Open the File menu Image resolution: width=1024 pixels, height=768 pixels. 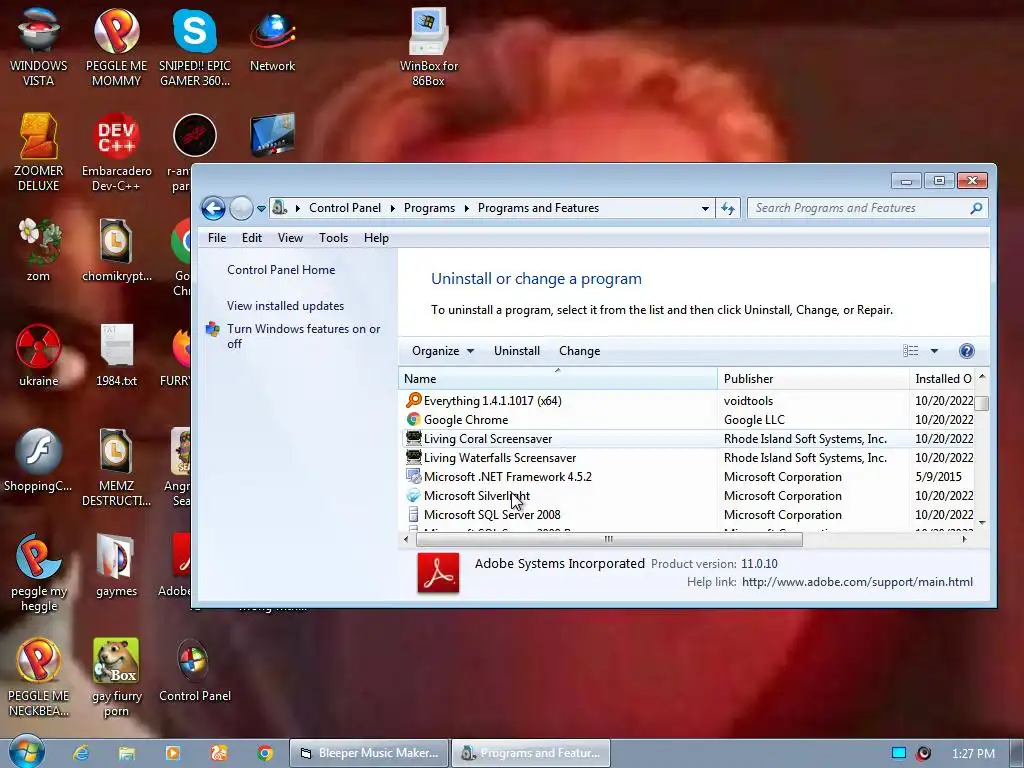click(217, 238)
